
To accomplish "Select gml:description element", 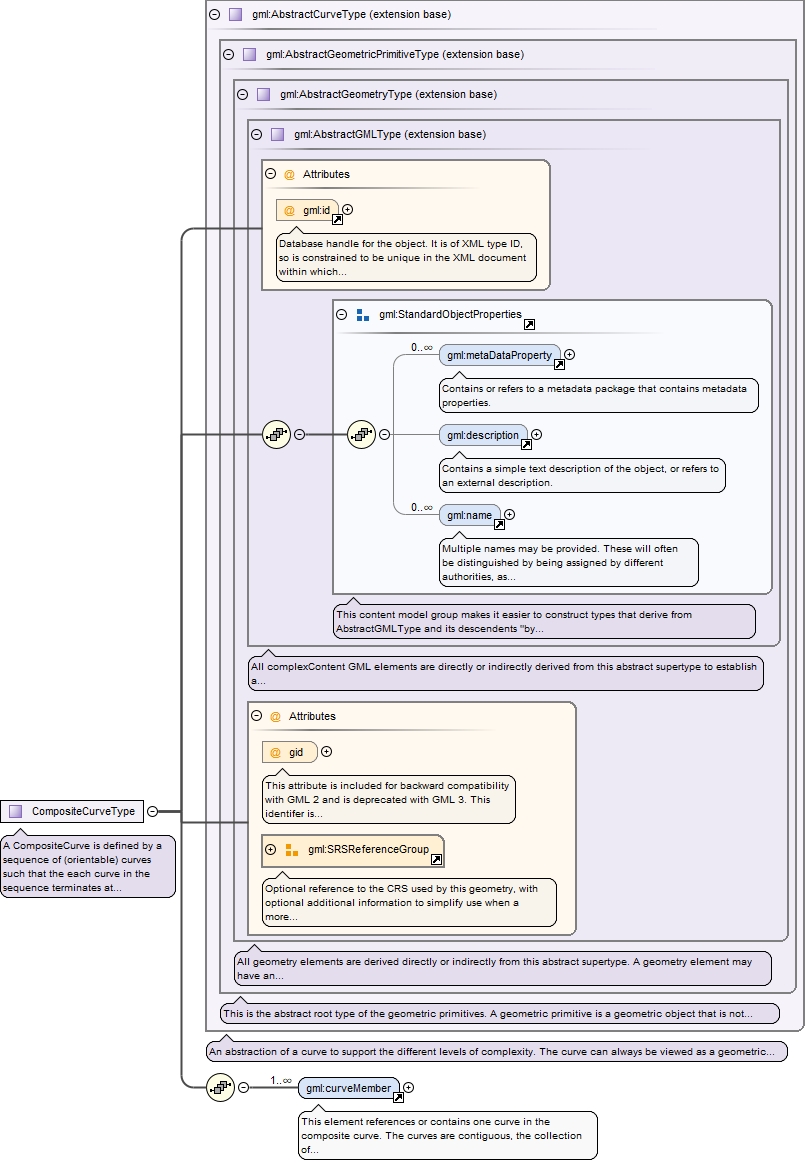I will 483,435.
